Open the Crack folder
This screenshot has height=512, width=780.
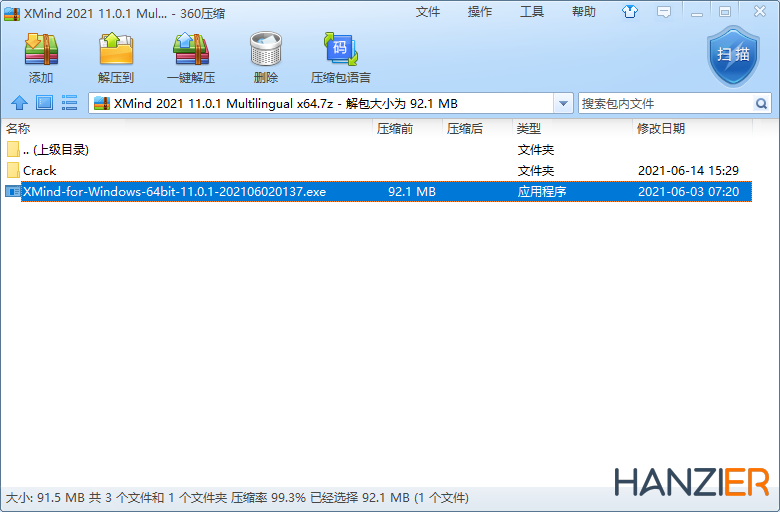(40, 171)
